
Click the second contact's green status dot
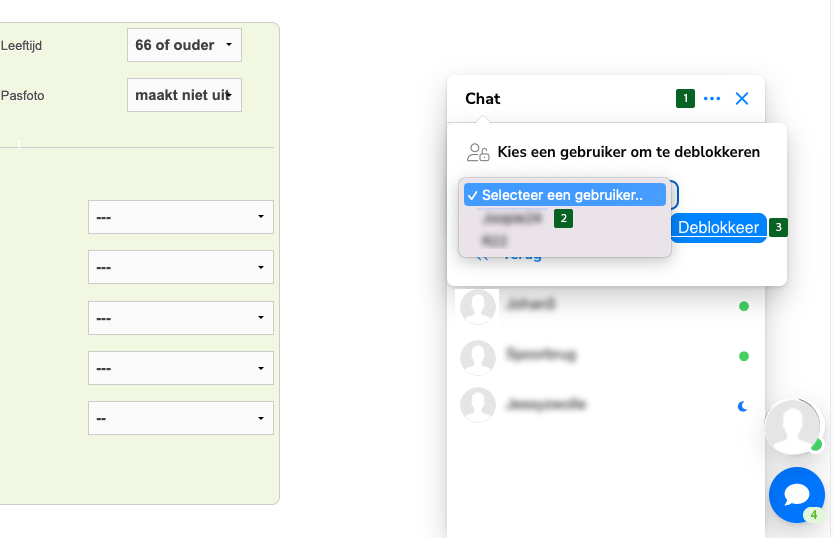point(744,356)
